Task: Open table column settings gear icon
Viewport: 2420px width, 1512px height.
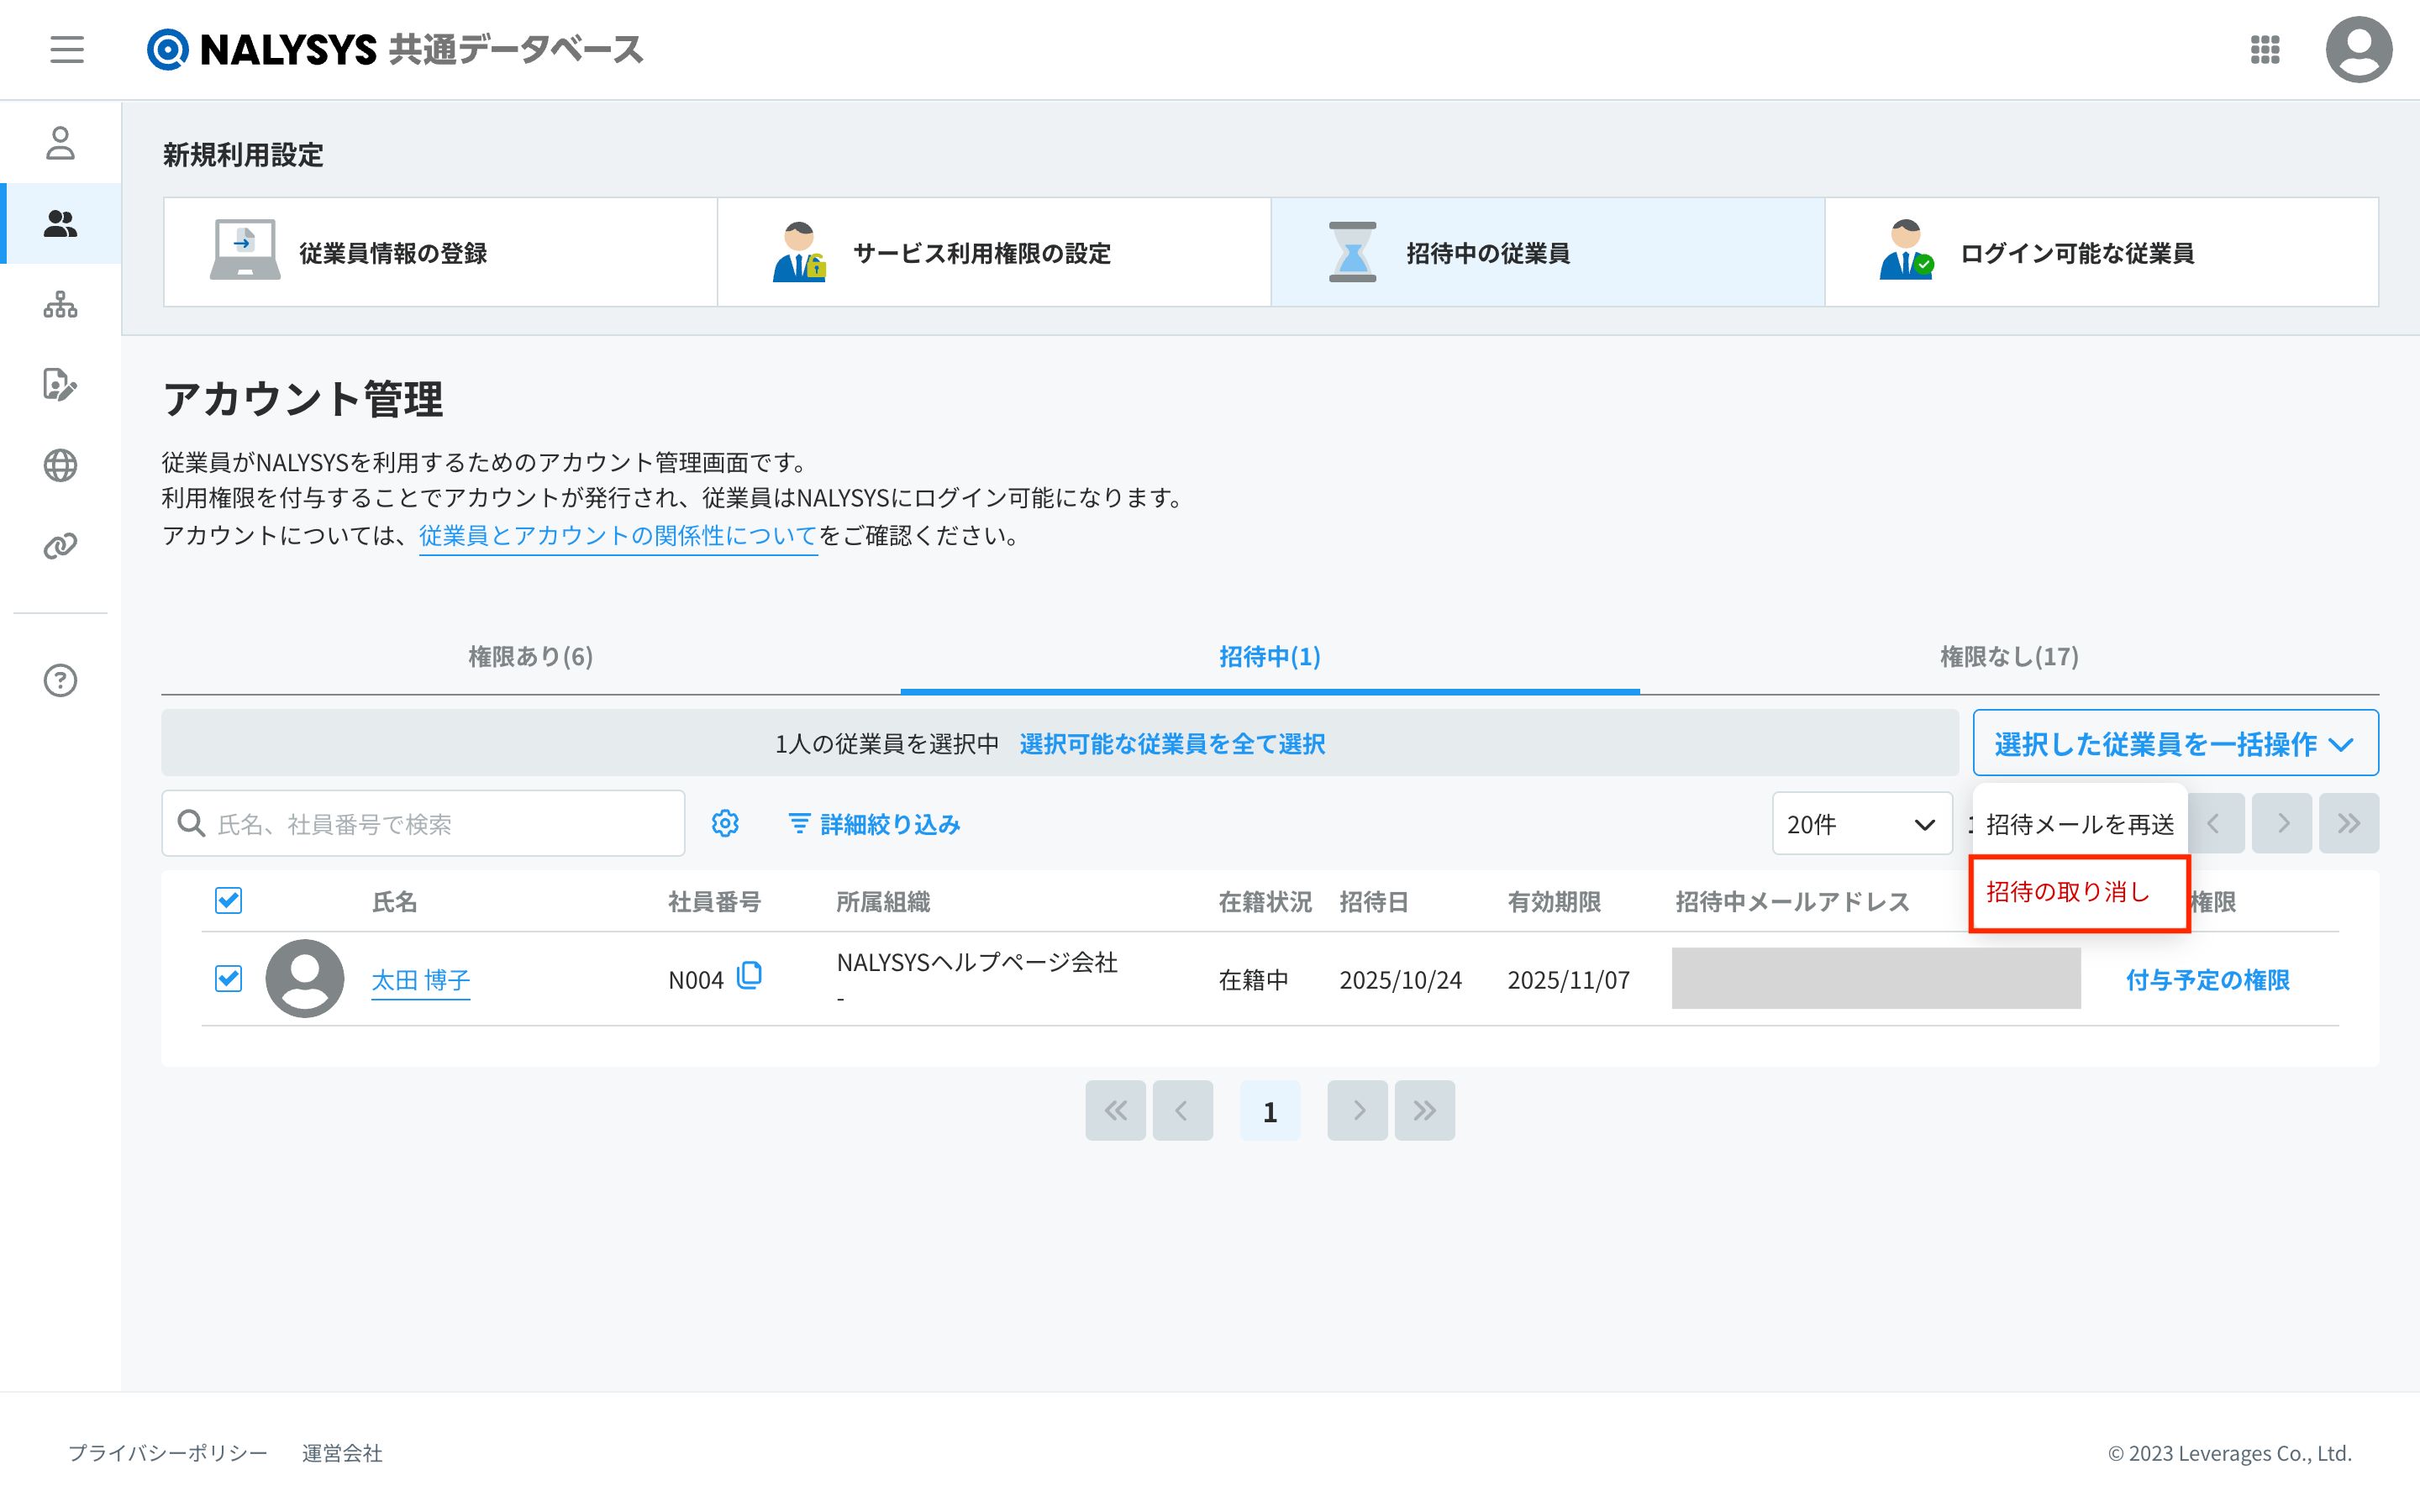Action: pyautogui.click(x=725, y=823)
